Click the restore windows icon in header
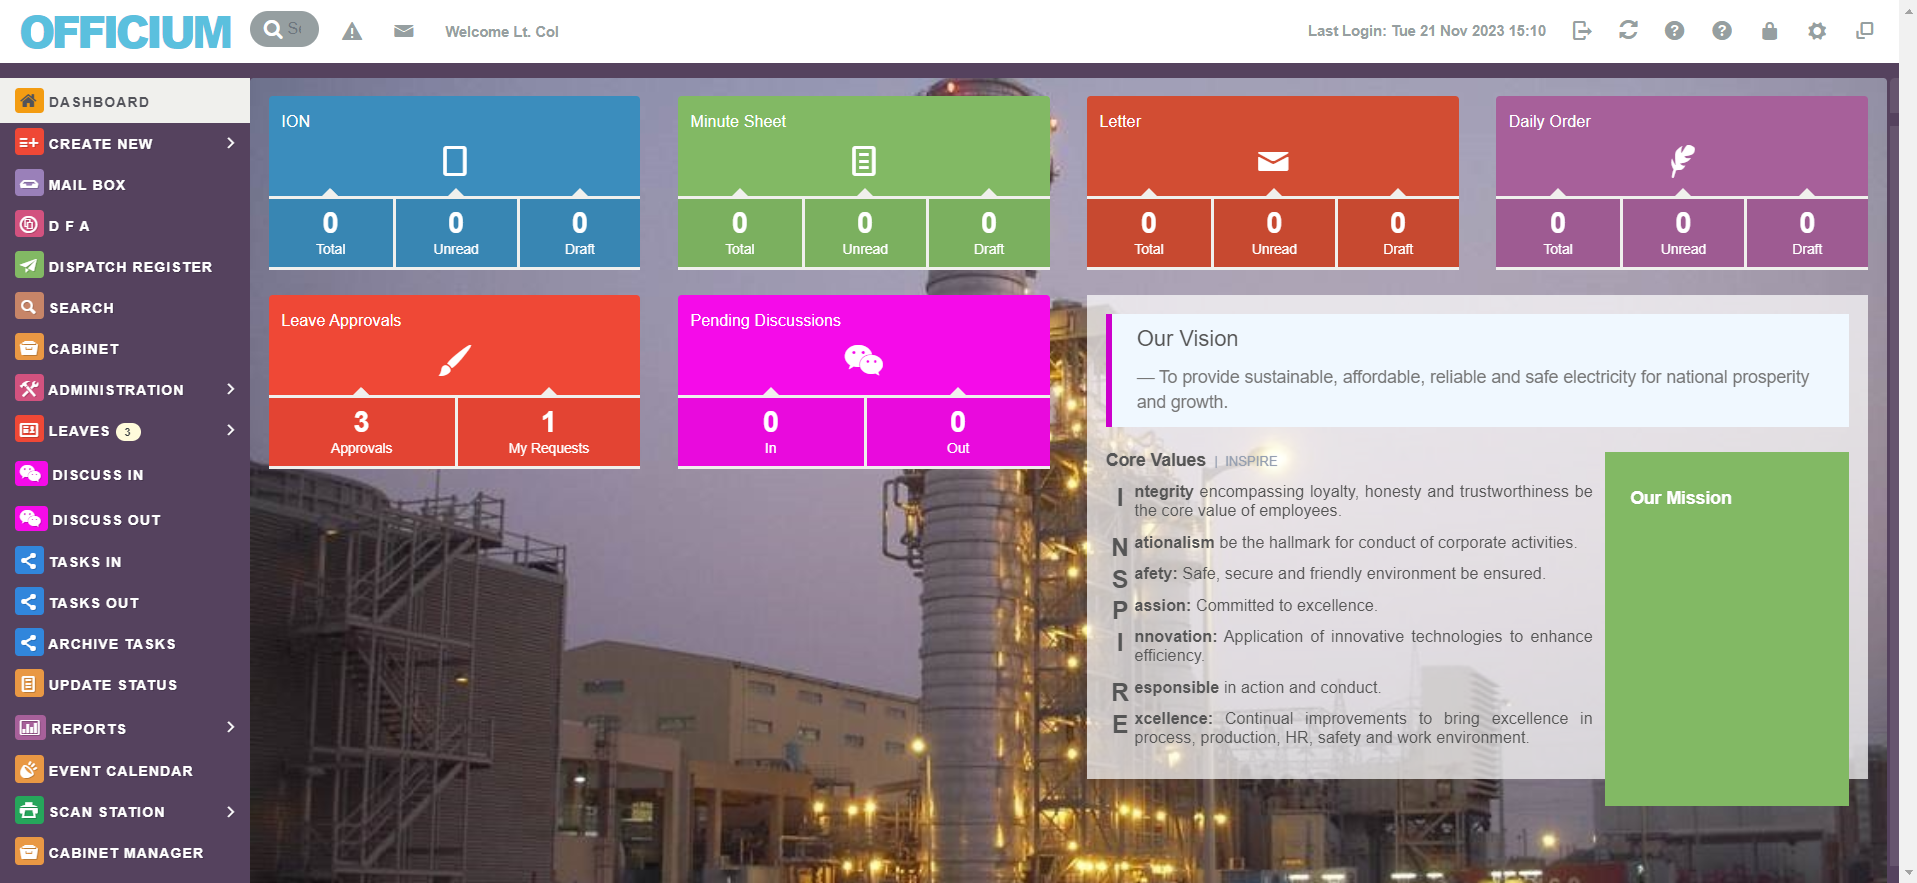The height and width of the screenshot is (883, 1917). tap(1864, 31)
